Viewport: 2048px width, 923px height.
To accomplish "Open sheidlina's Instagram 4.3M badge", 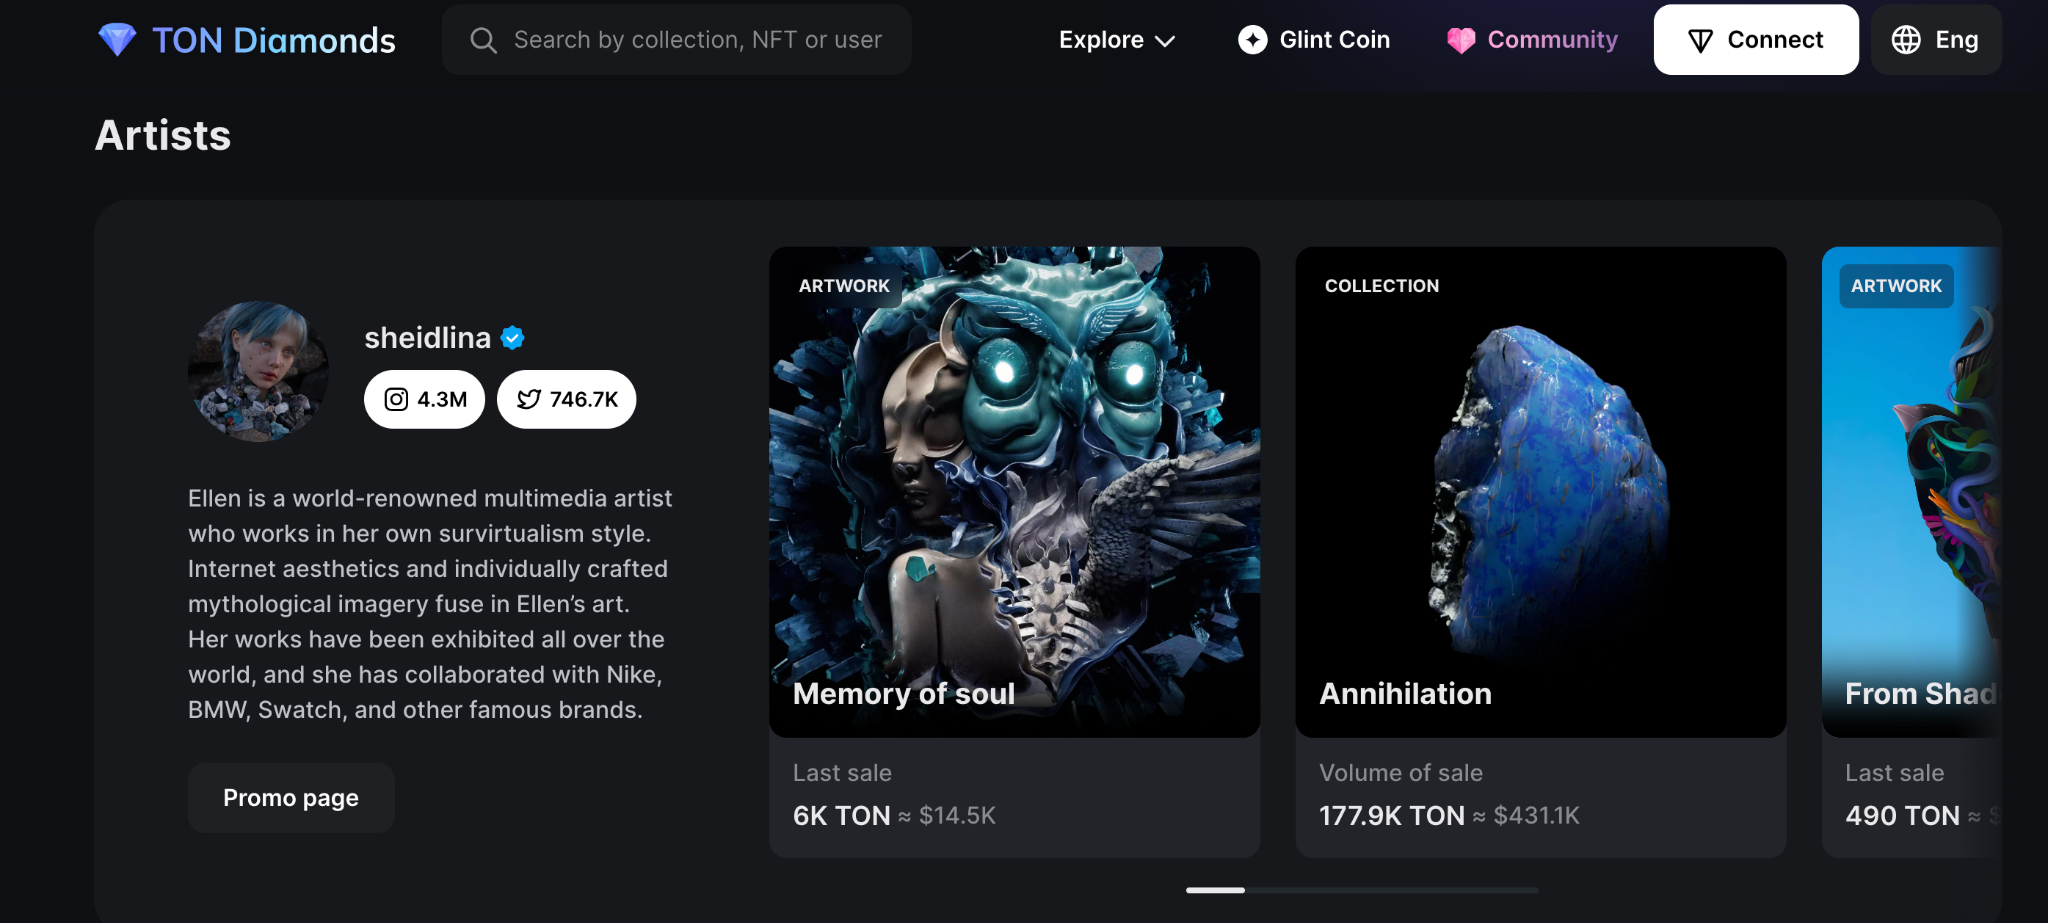I will pyautogui.click(x=425, y=400).
